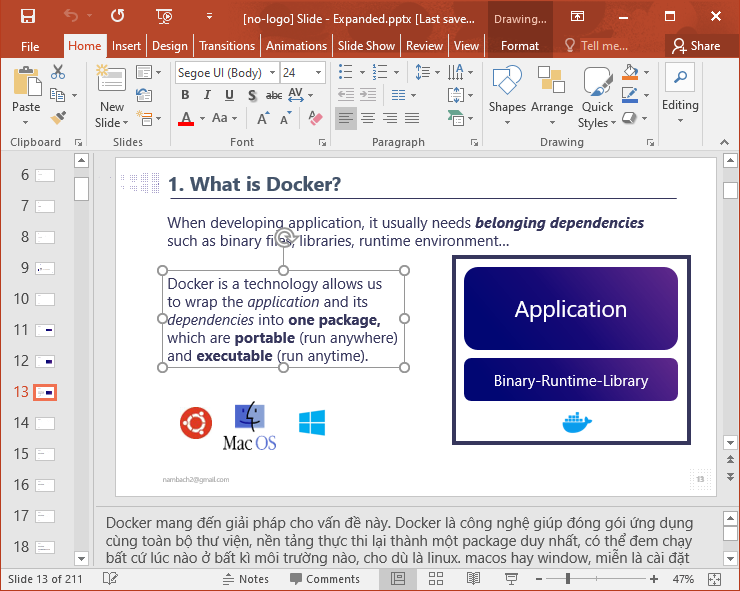Increase font size with the large A icon
This screenshot has height=591, width=740.
(263, 118)
